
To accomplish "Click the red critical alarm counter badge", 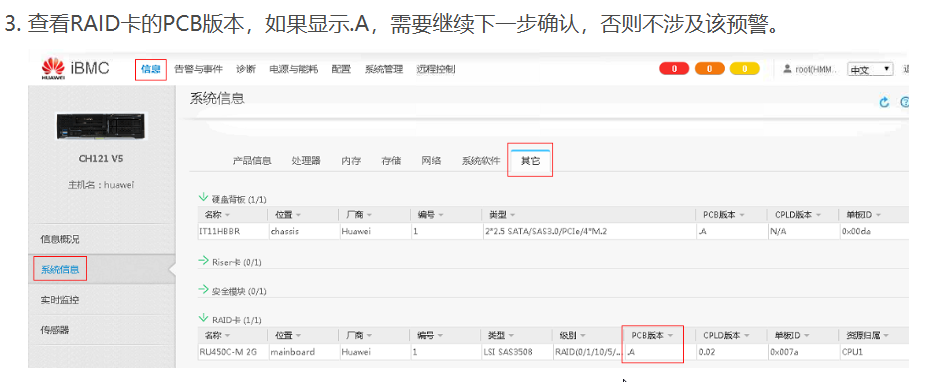I will point(674,69).
